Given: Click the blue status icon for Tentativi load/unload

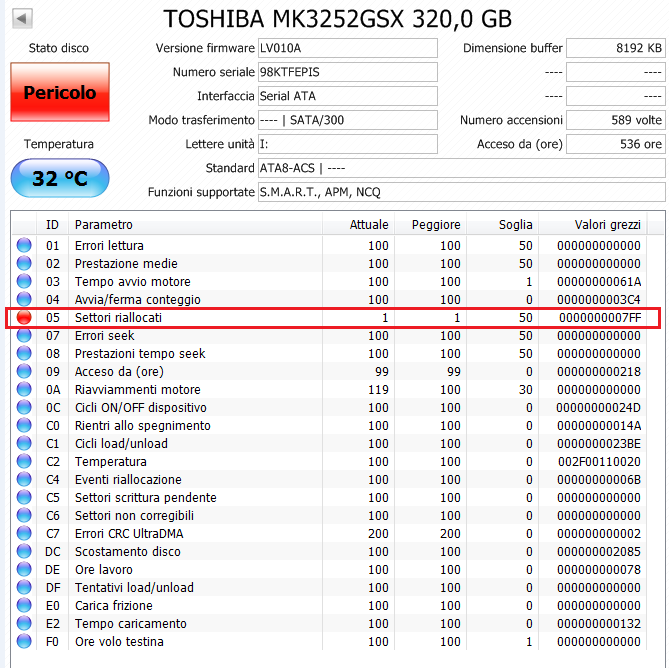Looking at the screenshot, I should click(x=24, y=587).
